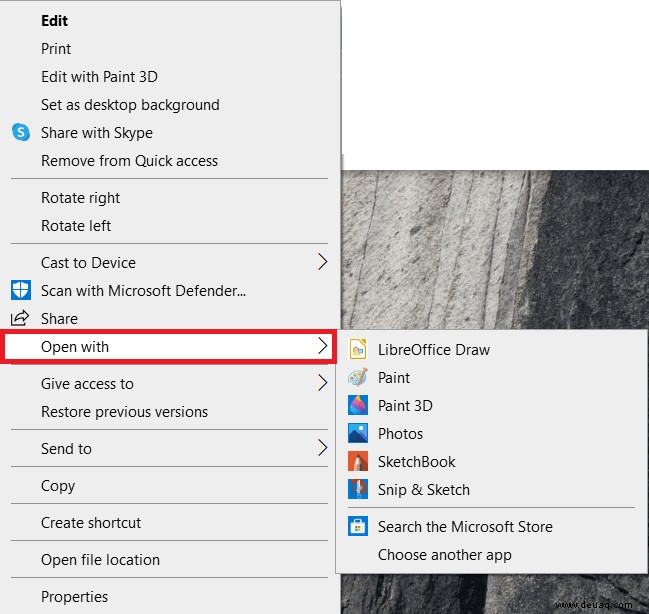Click the LibreOffice Draw icon
The height and width of the screenshot is (614, 649).
358,349
